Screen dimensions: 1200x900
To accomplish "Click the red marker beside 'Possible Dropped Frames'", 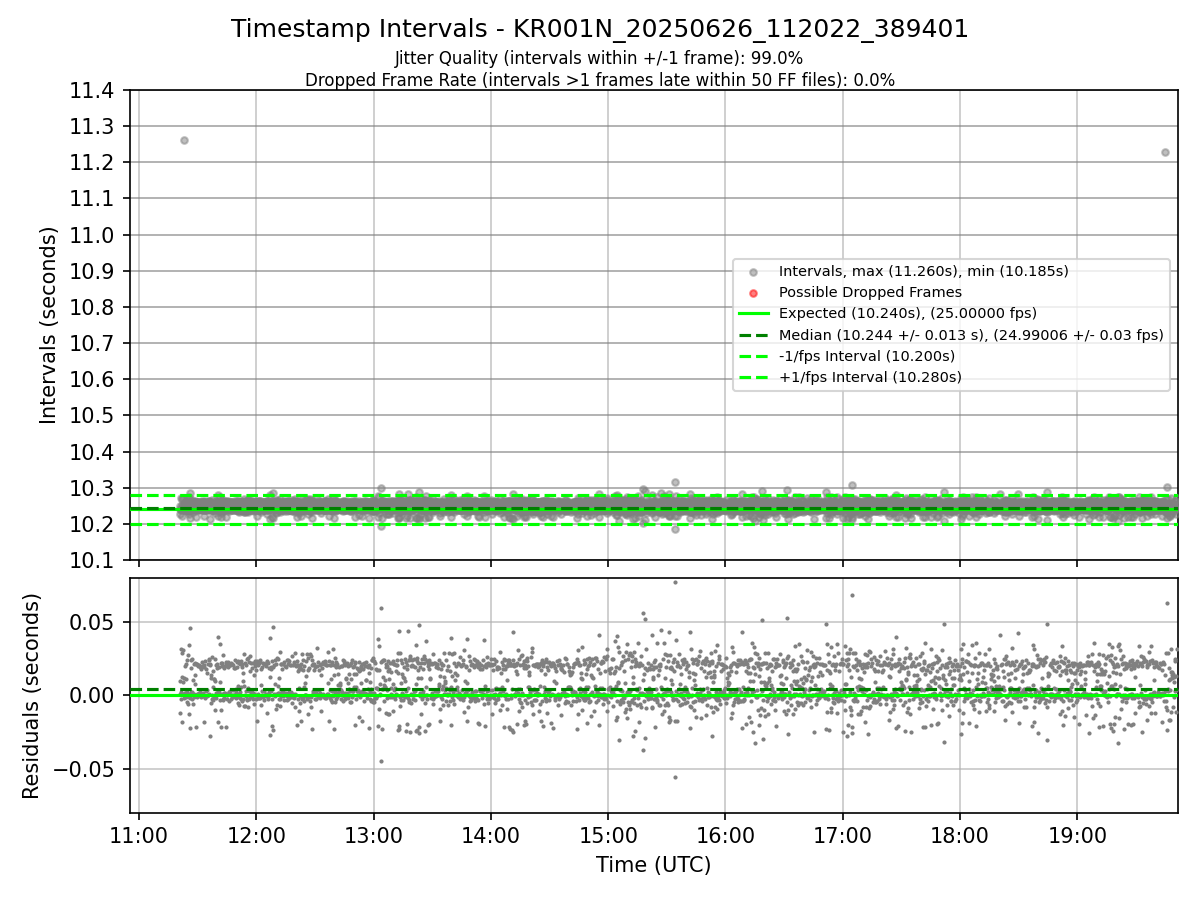I will click(x=753, y=293).
